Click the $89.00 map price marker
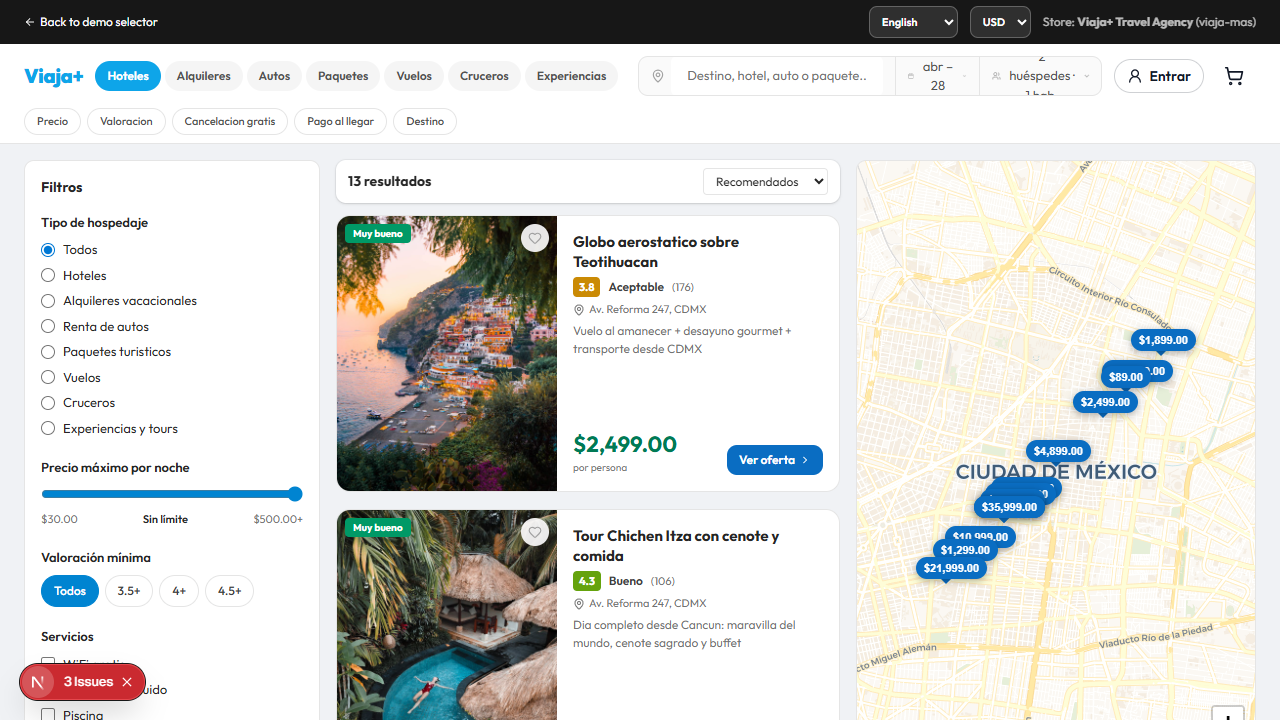The width and height of the screenshot is (1280, 720). point(1126,377)
